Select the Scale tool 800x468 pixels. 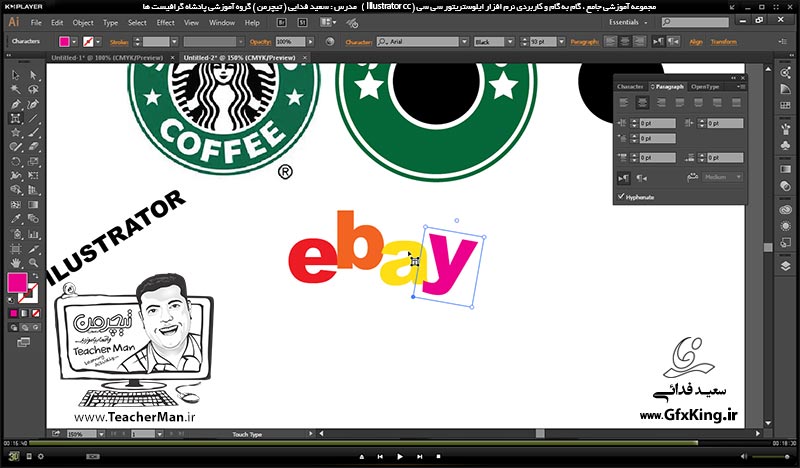[33, 161]
